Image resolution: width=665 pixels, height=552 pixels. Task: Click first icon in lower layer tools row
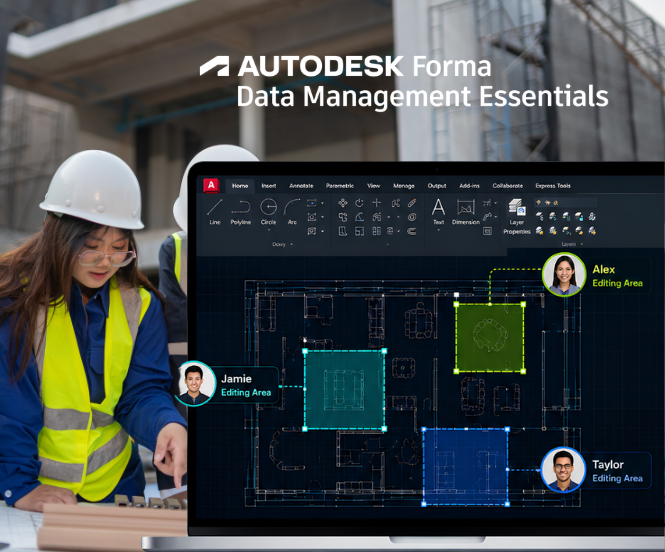click(x=539, y=231)
